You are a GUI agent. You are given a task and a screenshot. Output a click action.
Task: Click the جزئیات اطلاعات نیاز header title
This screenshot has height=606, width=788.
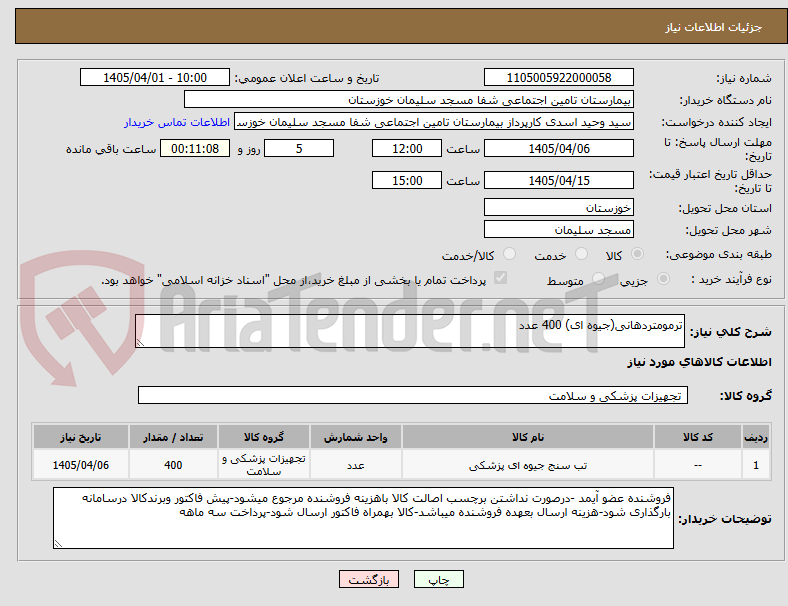coord(714,27)
